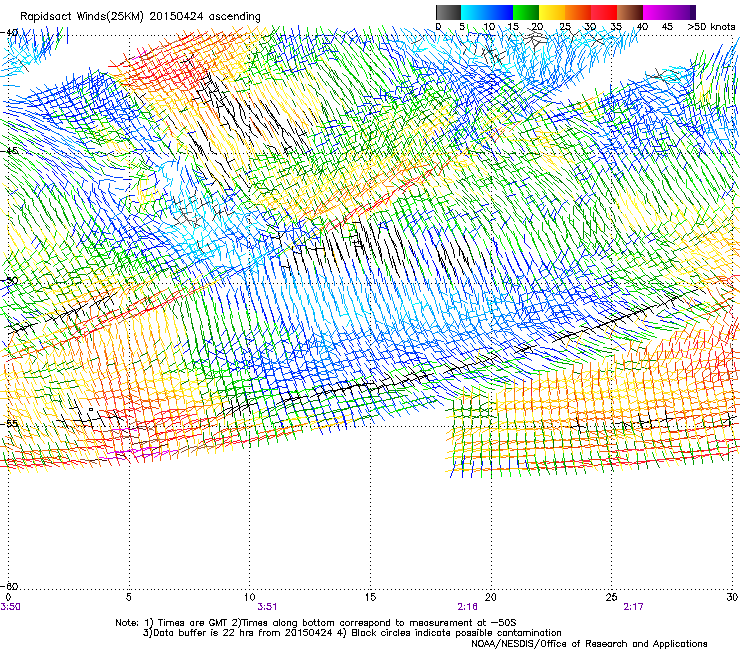Click the '>50 knots' legend label
The height and width of the screenshot is (650, 740).
coord(711,27)
